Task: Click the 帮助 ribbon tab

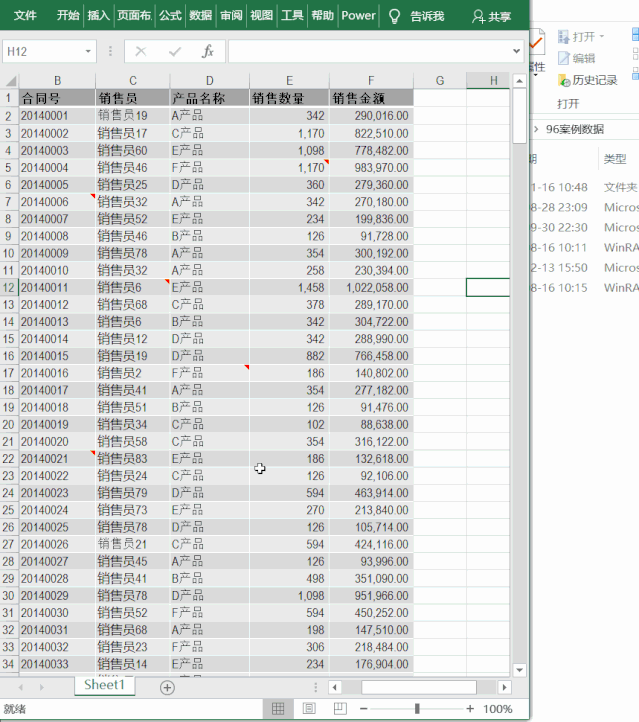Action: tap(322, 16)
